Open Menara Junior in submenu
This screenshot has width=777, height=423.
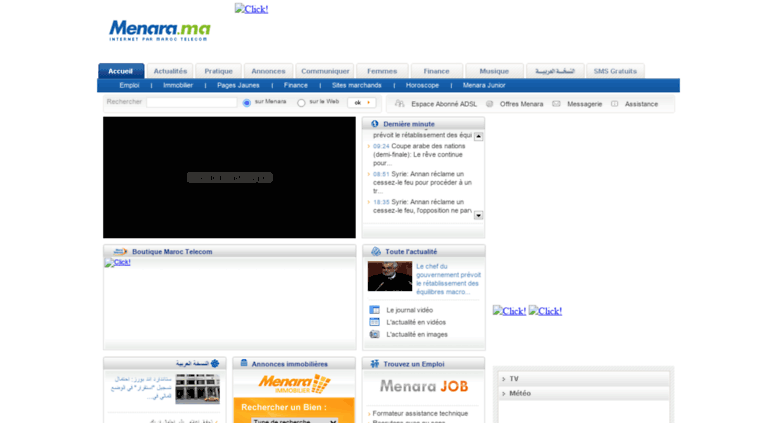click(x=484, y=85)
